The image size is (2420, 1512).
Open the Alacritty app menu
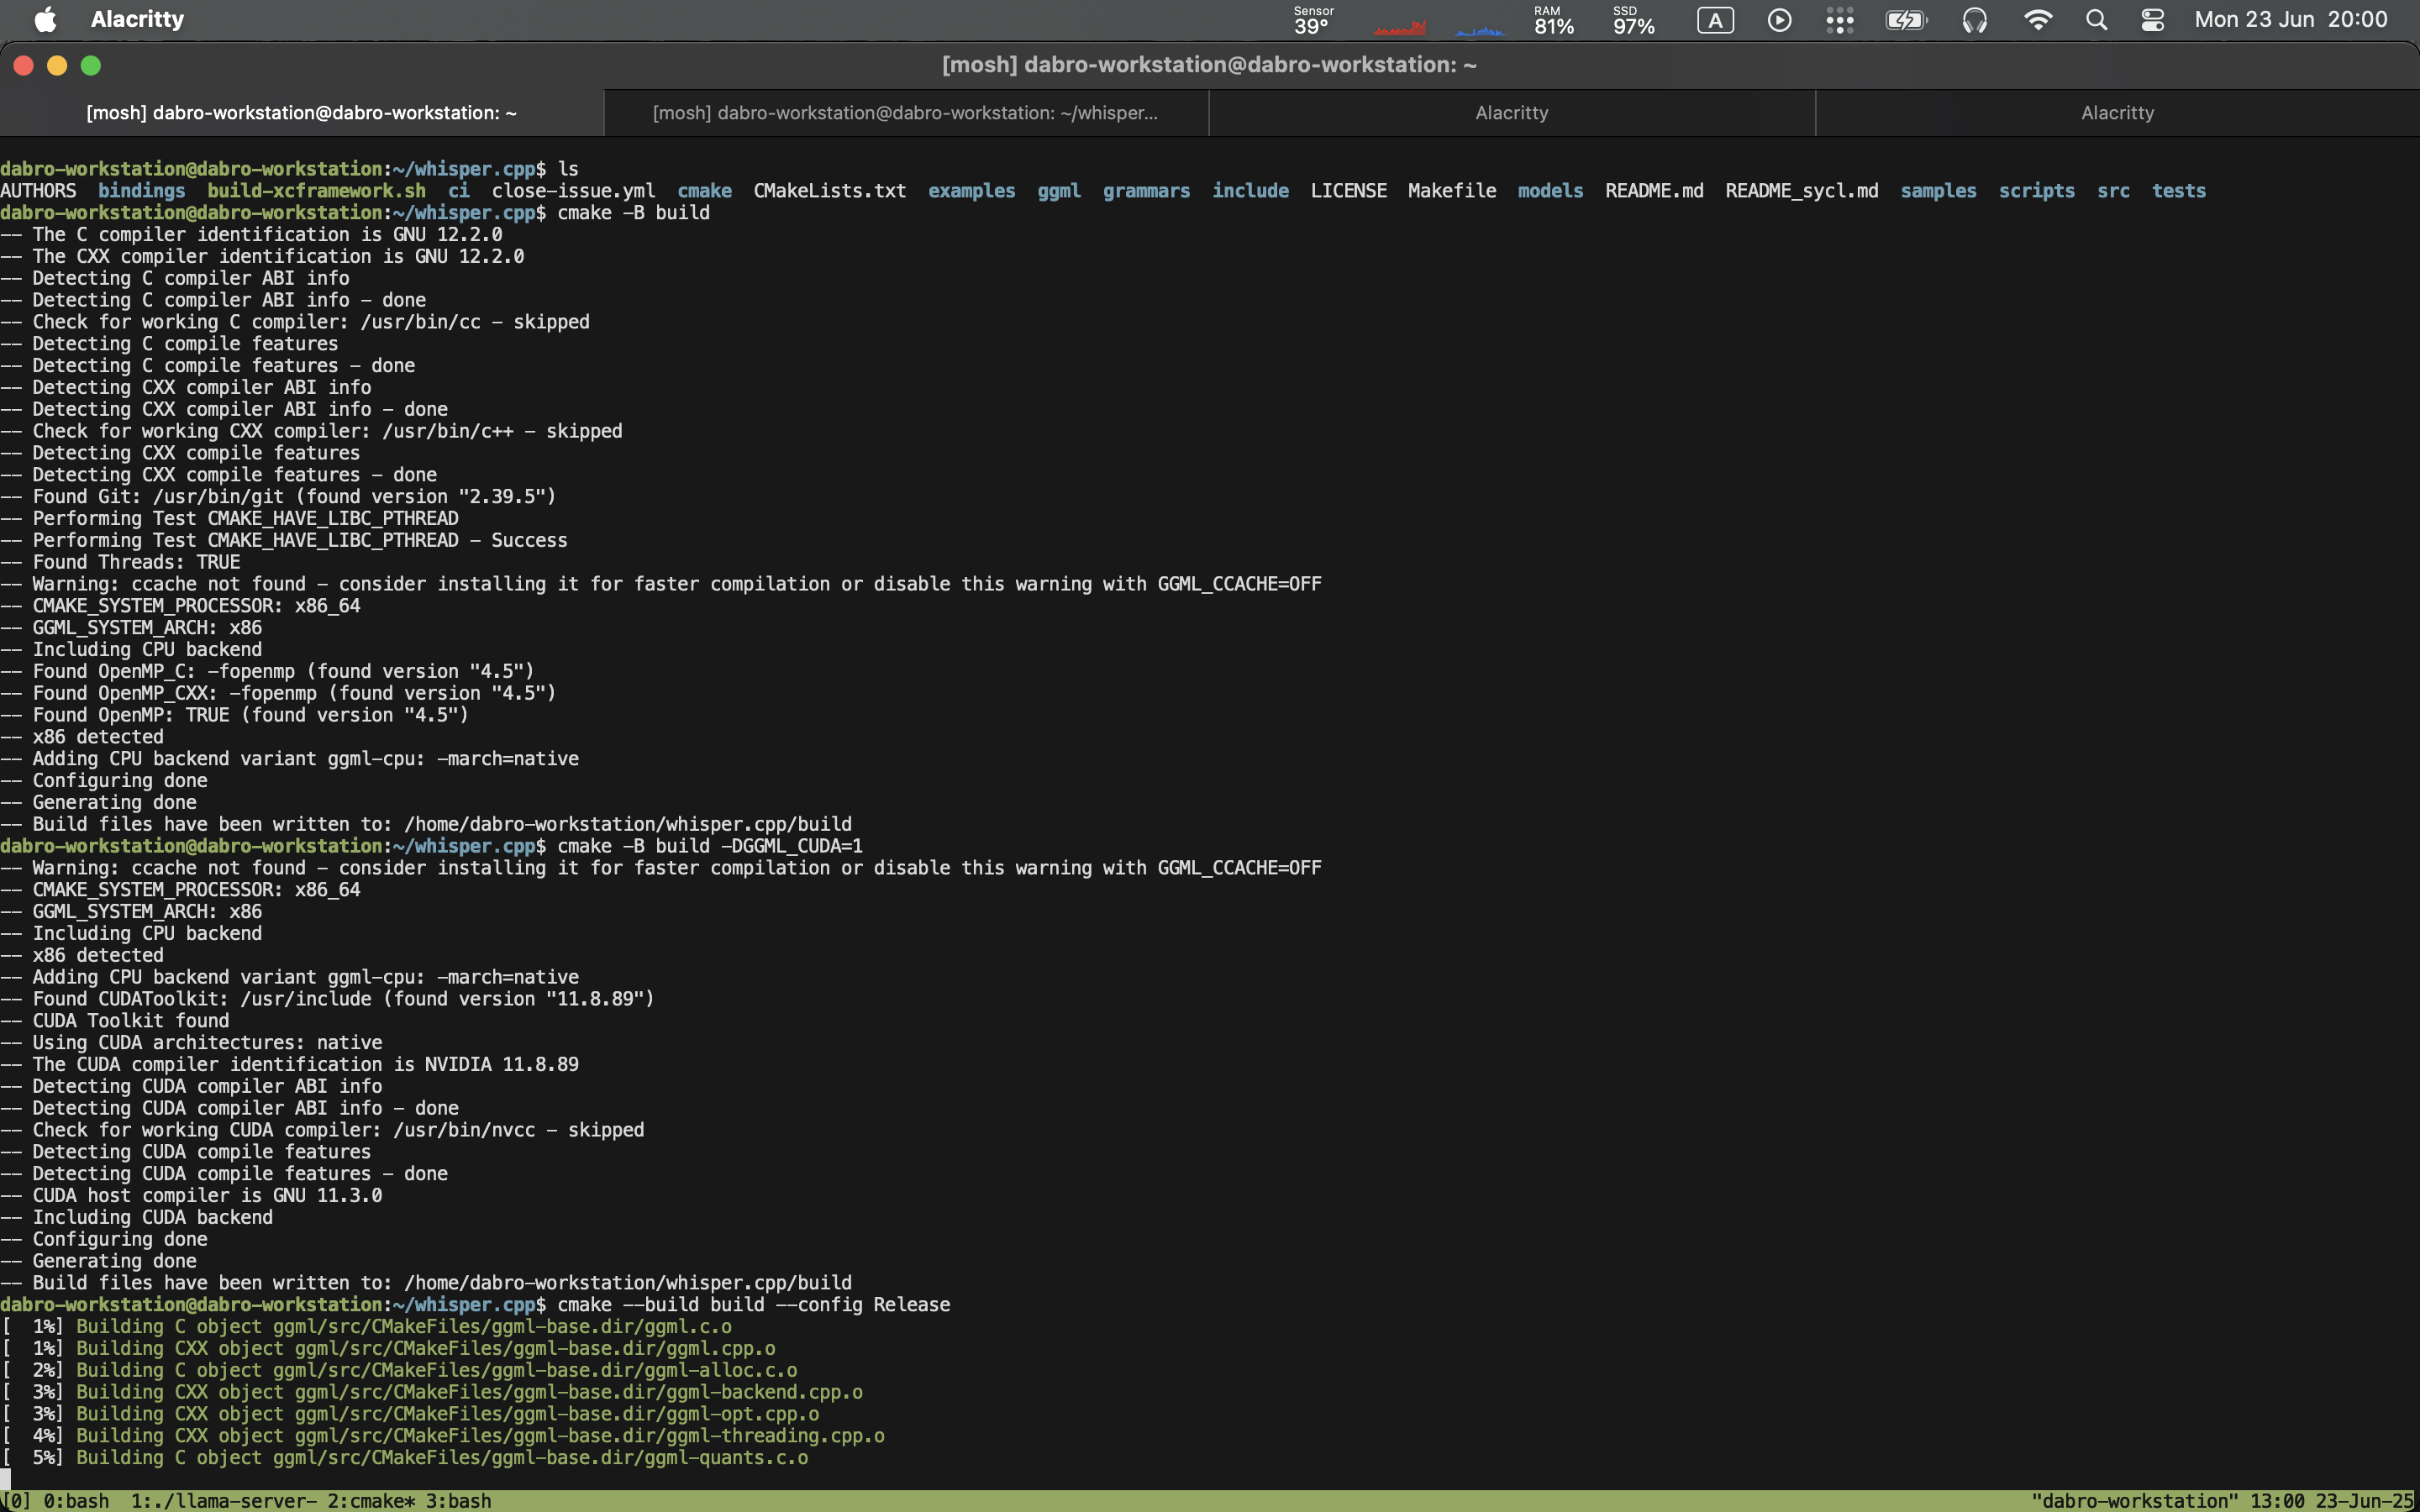pos(137,20)
